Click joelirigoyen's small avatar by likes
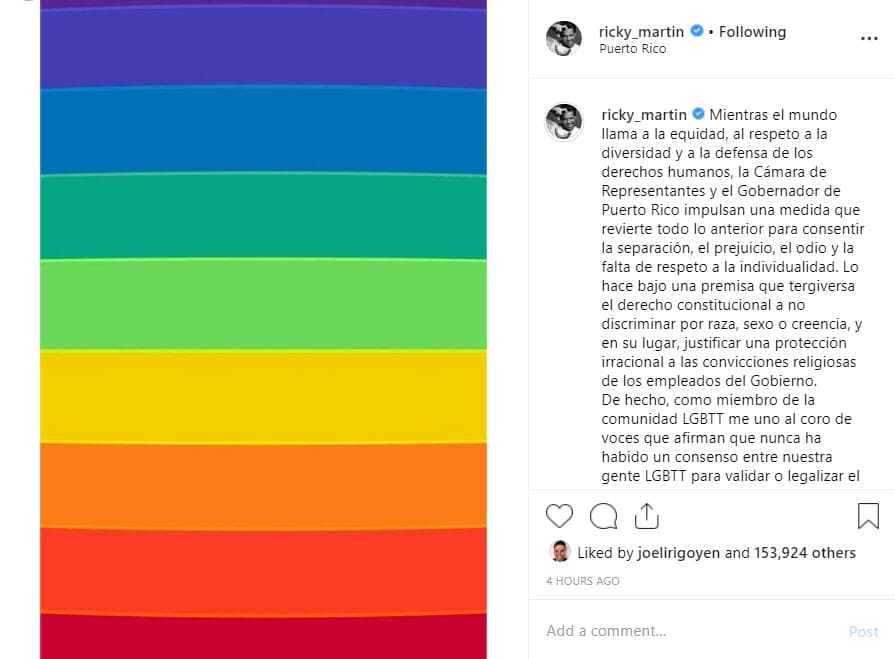 [x=560, y=552]
